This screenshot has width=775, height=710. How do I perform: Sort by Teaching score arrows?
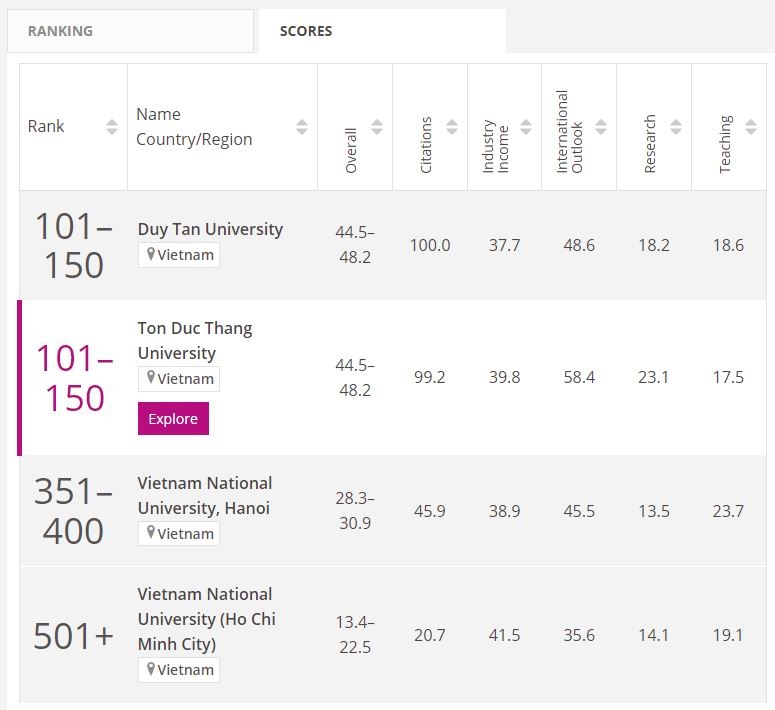click(x=751, y=127)
